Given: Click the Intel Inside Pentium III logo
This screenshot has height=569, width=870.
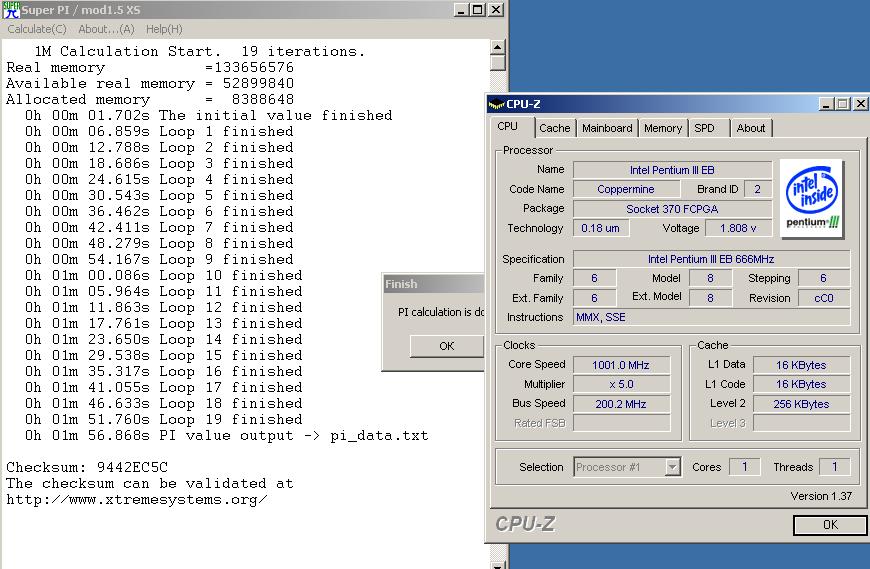Looking at the screenshot, I should 812,199.
